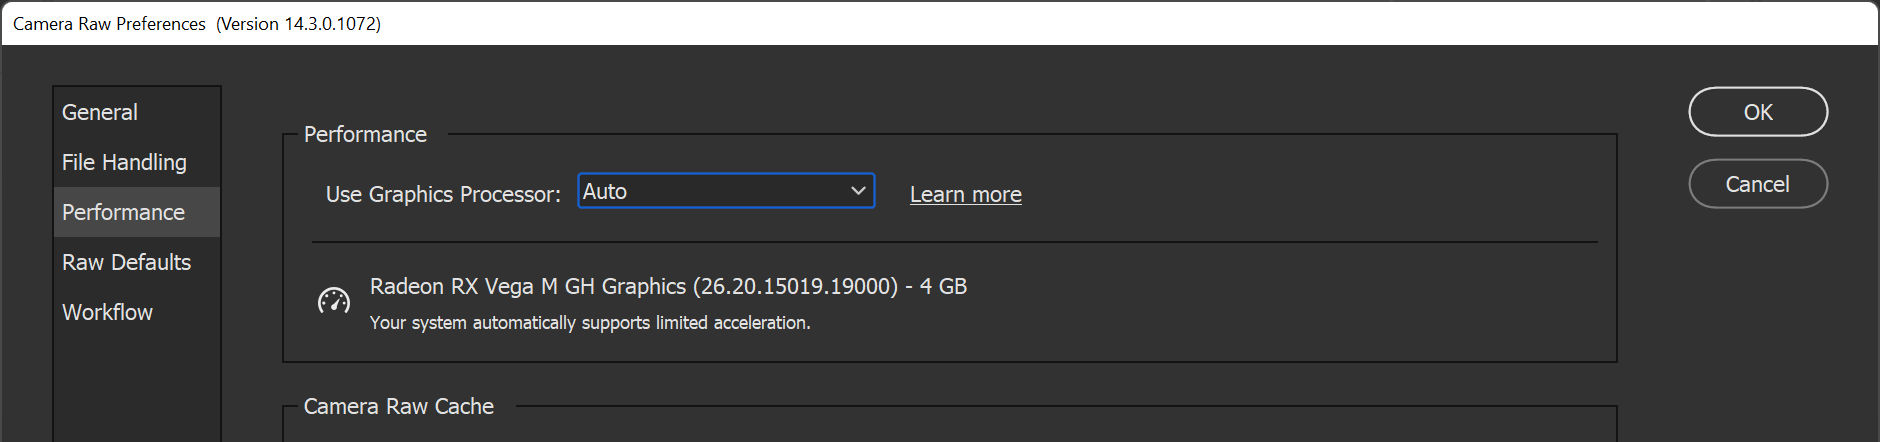Switch to File Handling preferences
This screenshot has width=1880, height=442.
coord(124,162)
